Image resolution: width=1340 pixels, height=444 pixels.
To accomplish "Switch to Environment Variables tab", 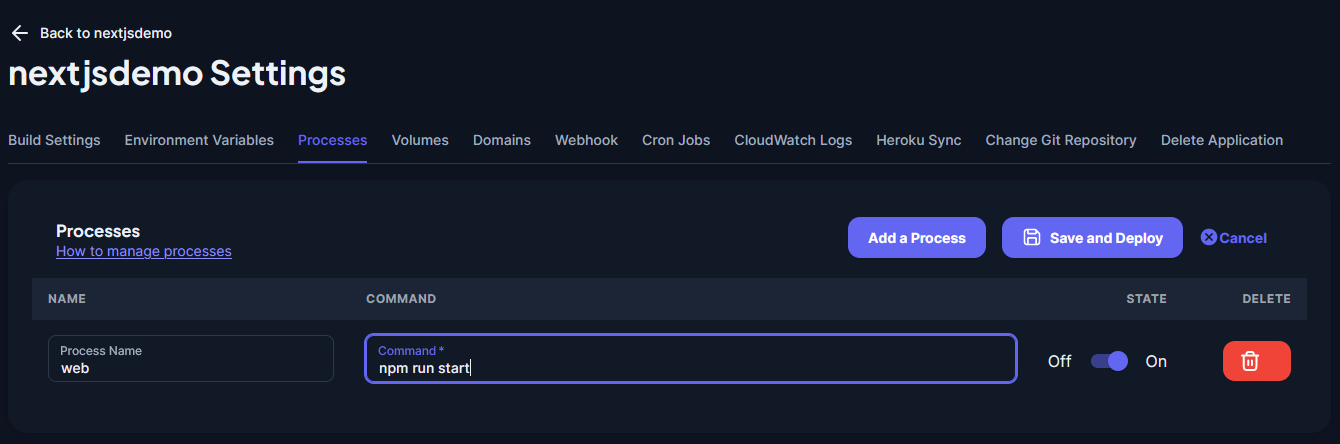I will click(199, 140).
